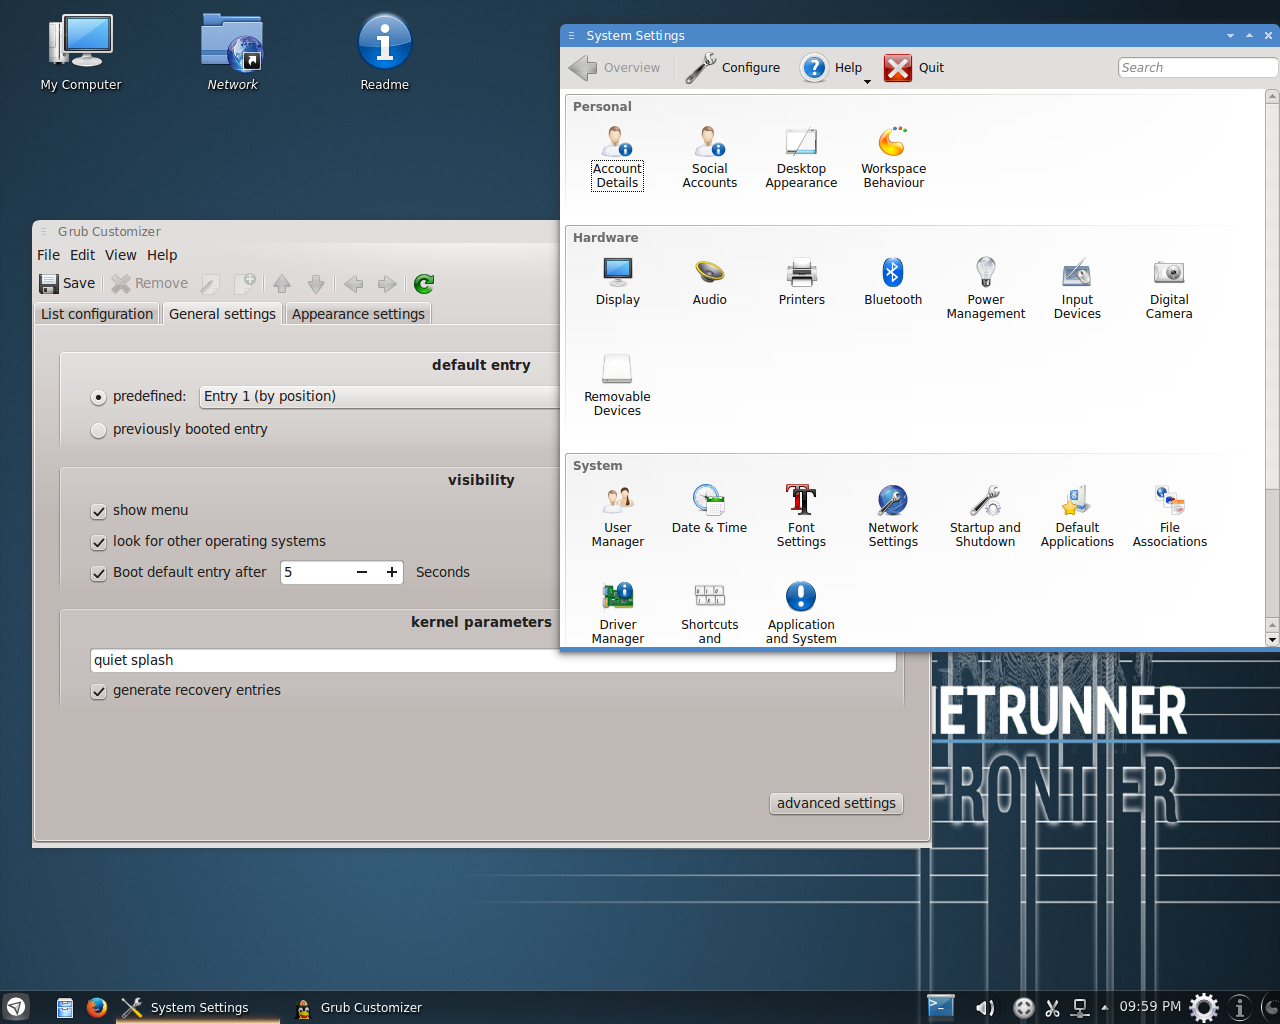
Task: Open Workspace Behaviour settings
Action: pos(893,158)
